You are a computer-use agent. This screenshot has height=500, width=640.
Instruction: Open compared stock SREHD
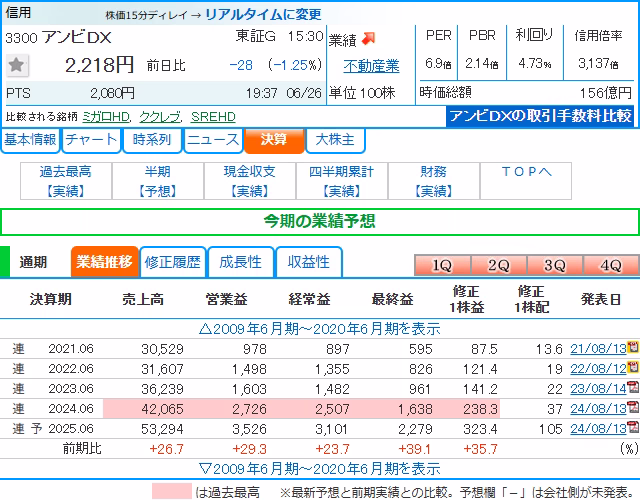pyautogui.click(x=213, y=117)
